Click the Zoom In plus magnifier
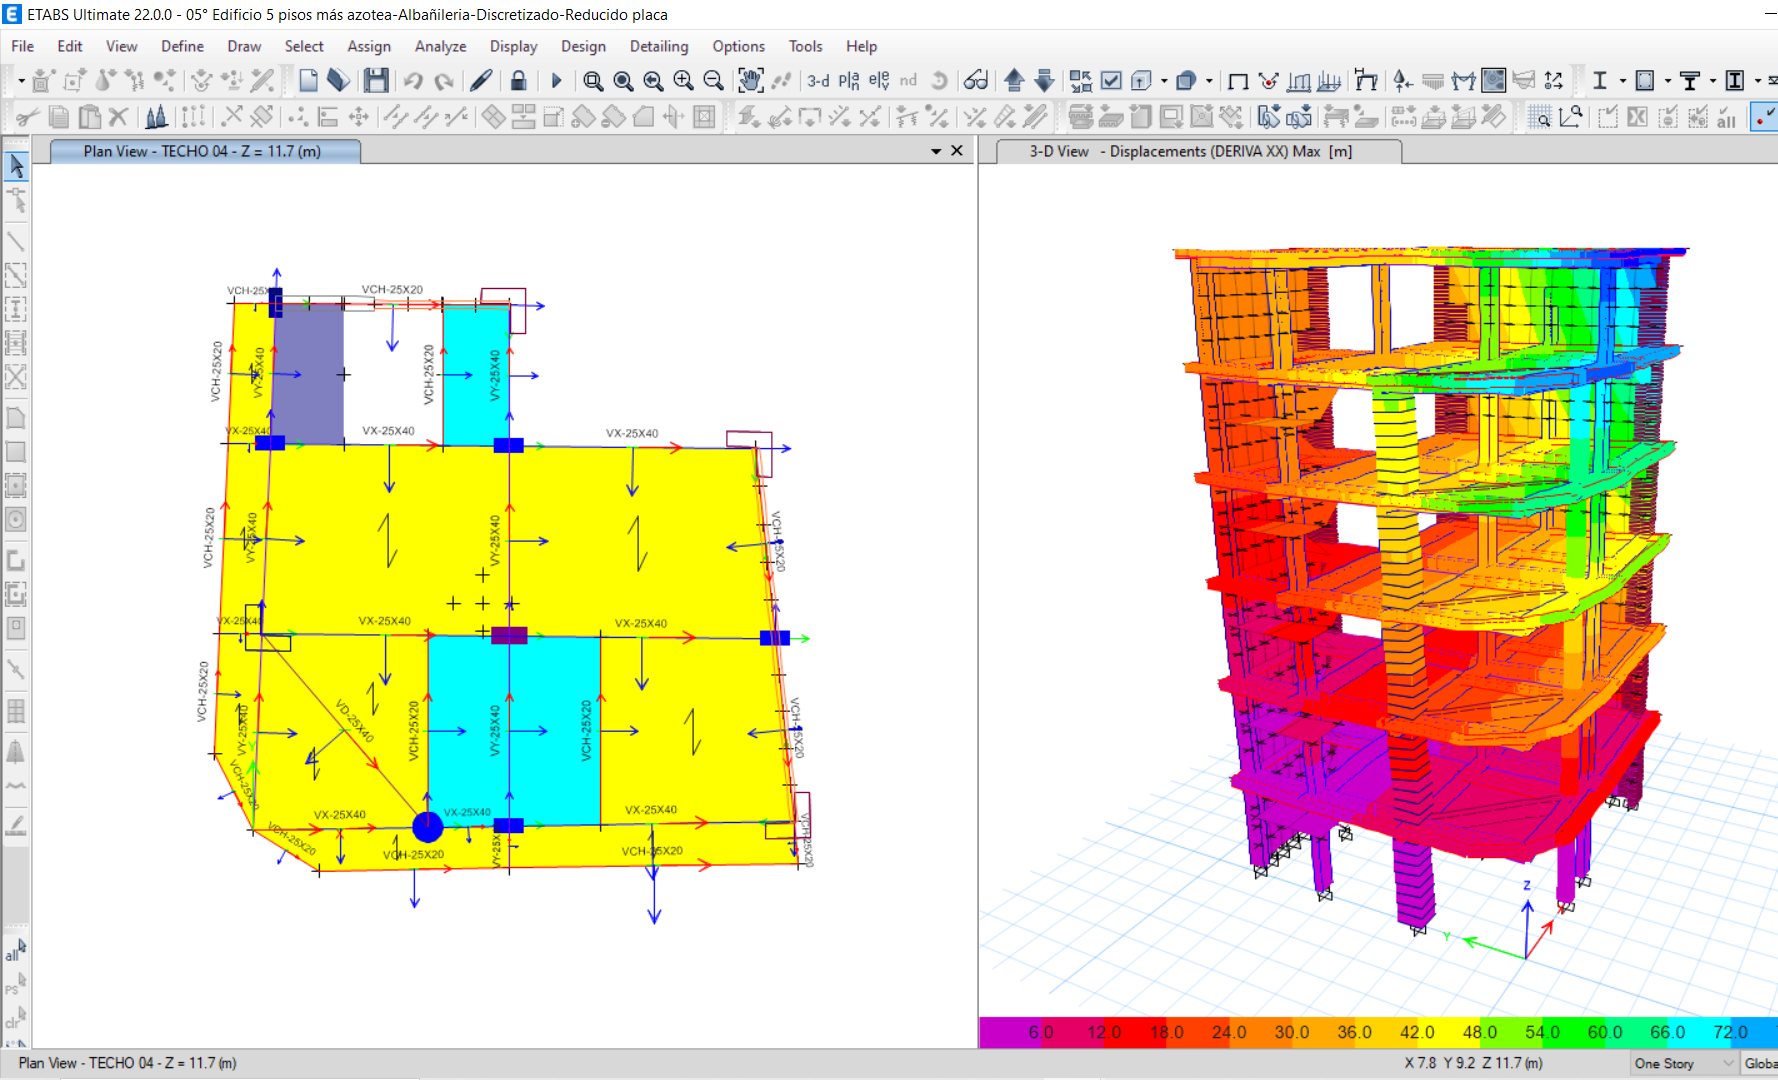 click(683, 80)
